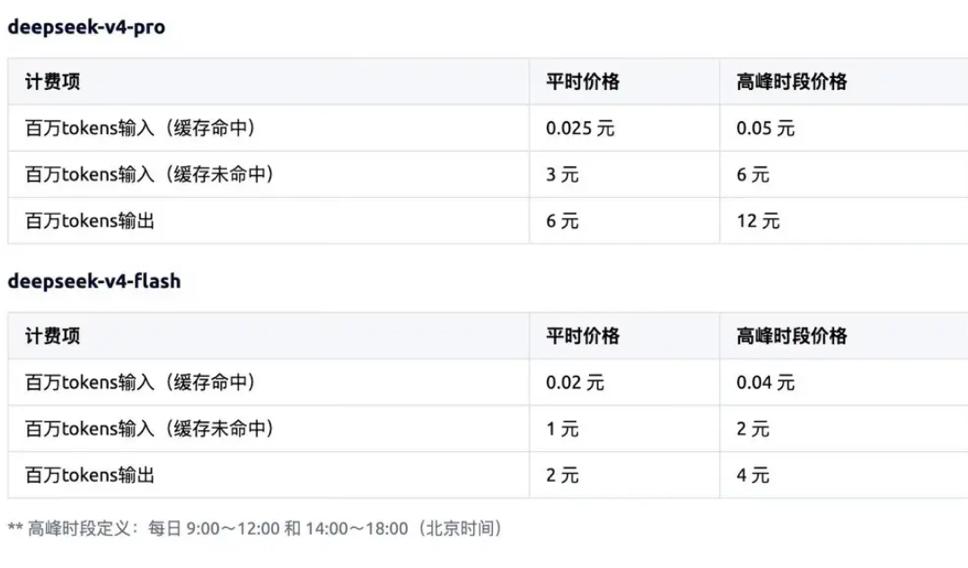
Task: Click the 高峰时段定义 footnote text
Action: tap(256, 528)
